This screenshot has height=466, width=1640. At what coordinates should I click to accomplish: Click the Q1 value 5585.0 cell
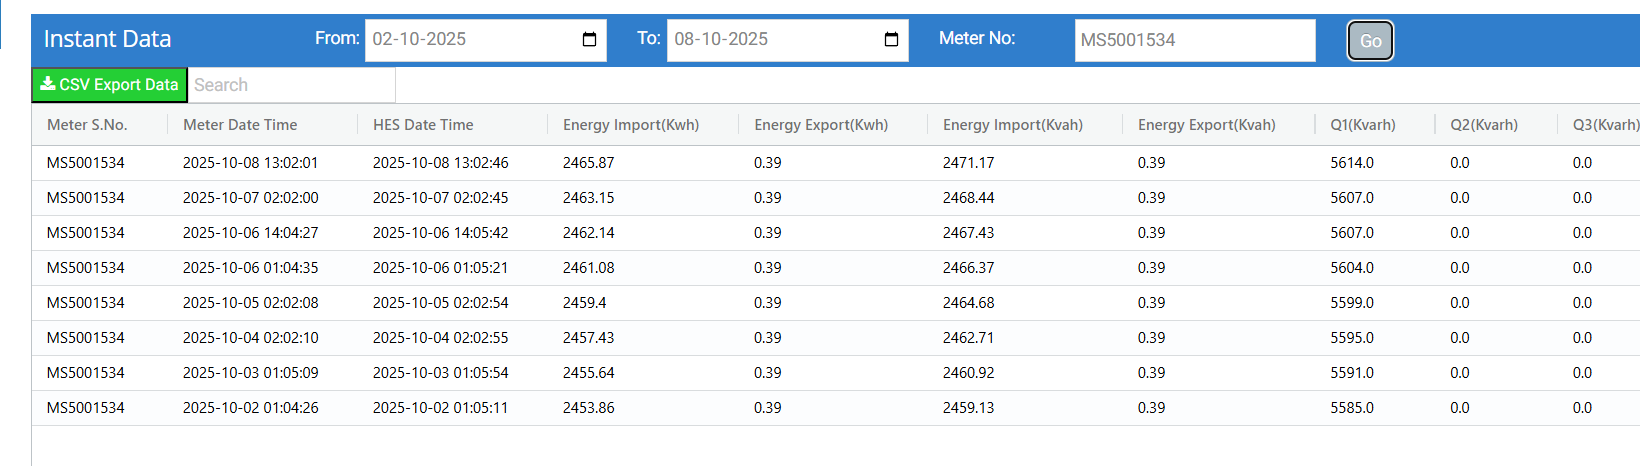point(1352,408)
